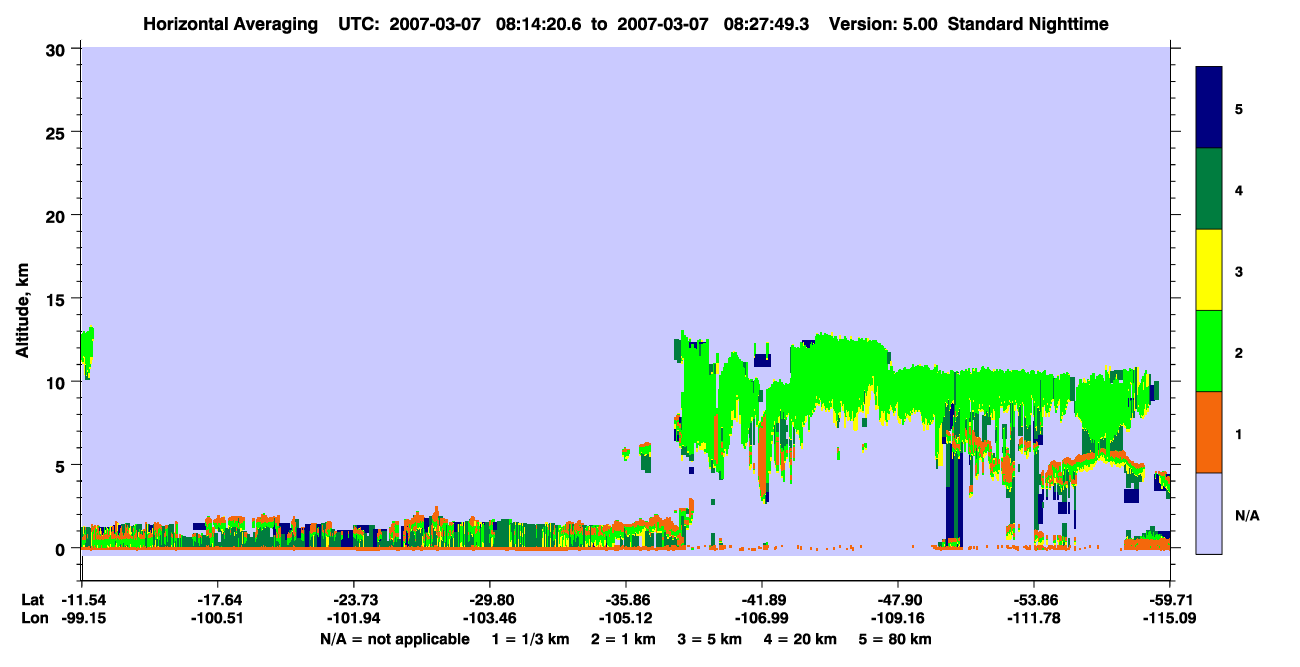Click the legend entry '3 = 5 km'

(711, 639)
